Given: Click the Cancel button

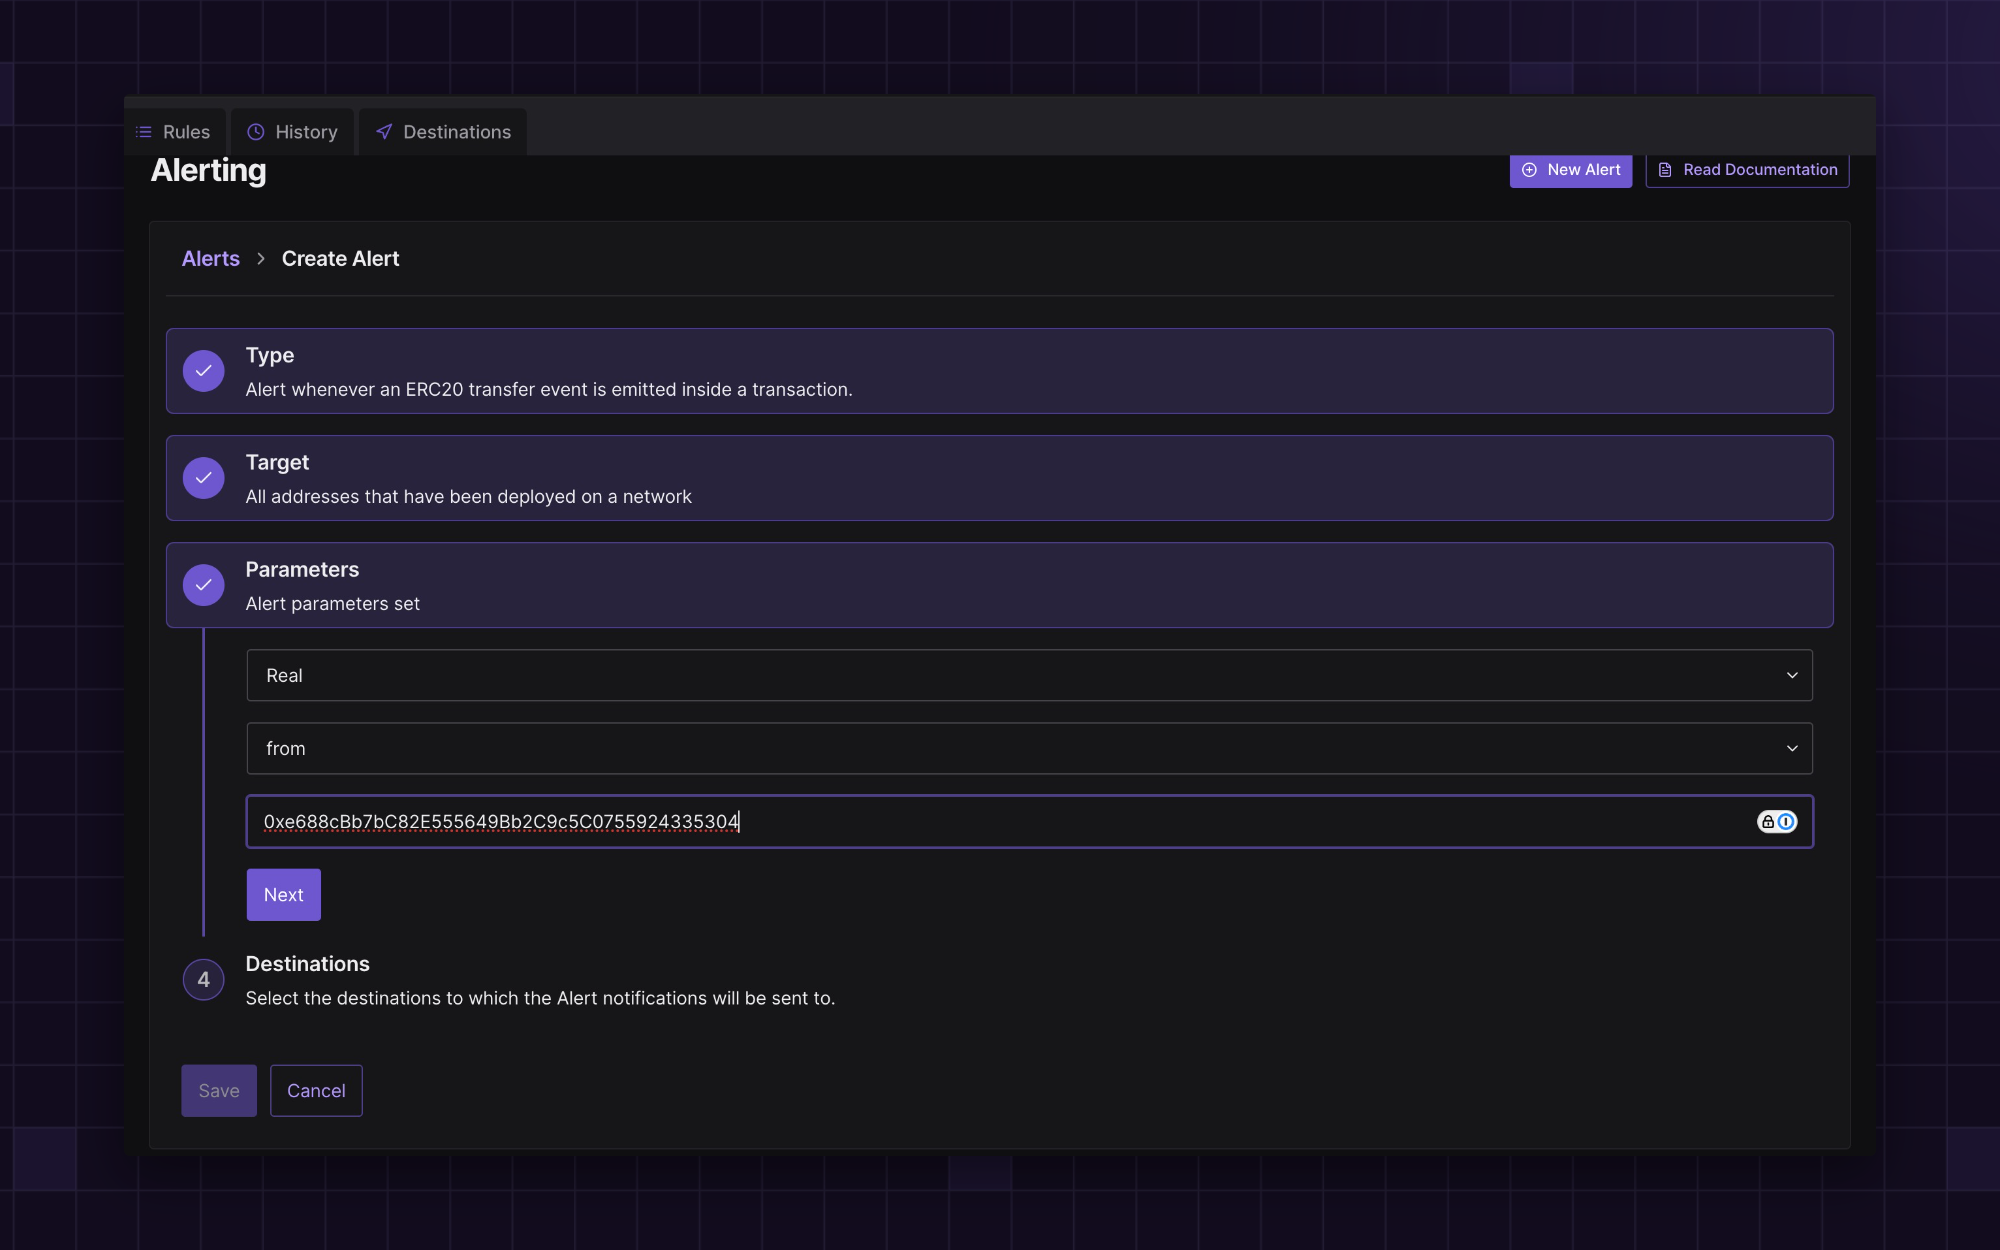Looking at the screenshot, I should click(x=316, y=1091).
